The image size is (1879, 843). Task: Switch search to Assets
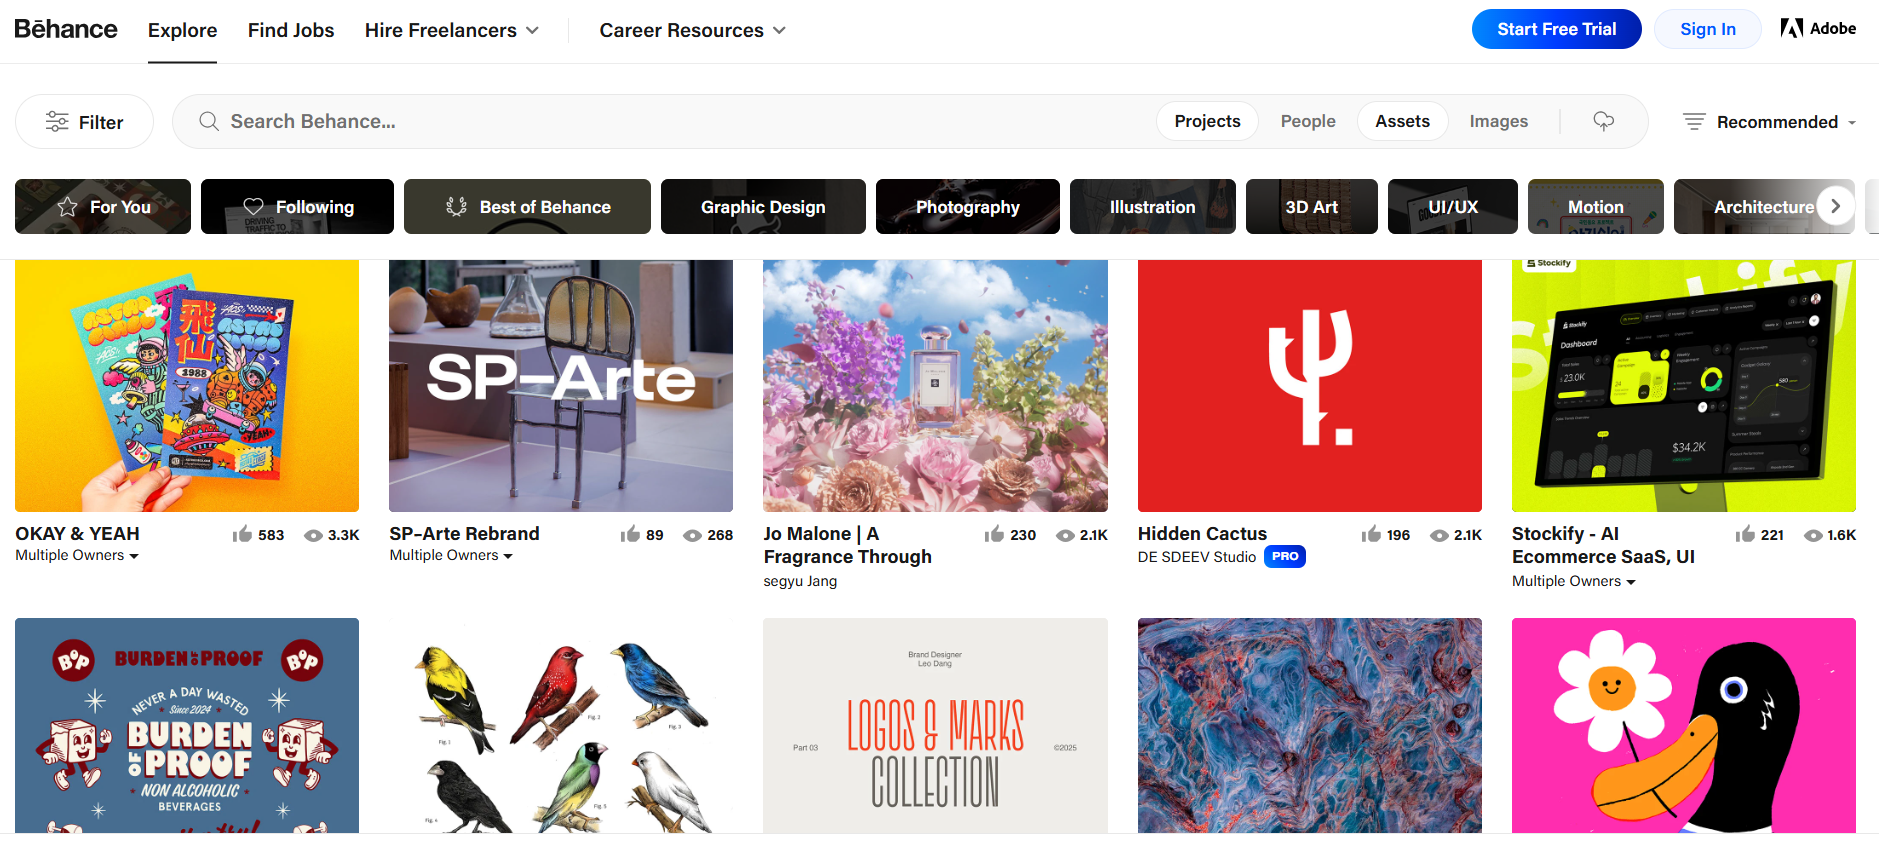1402,121
